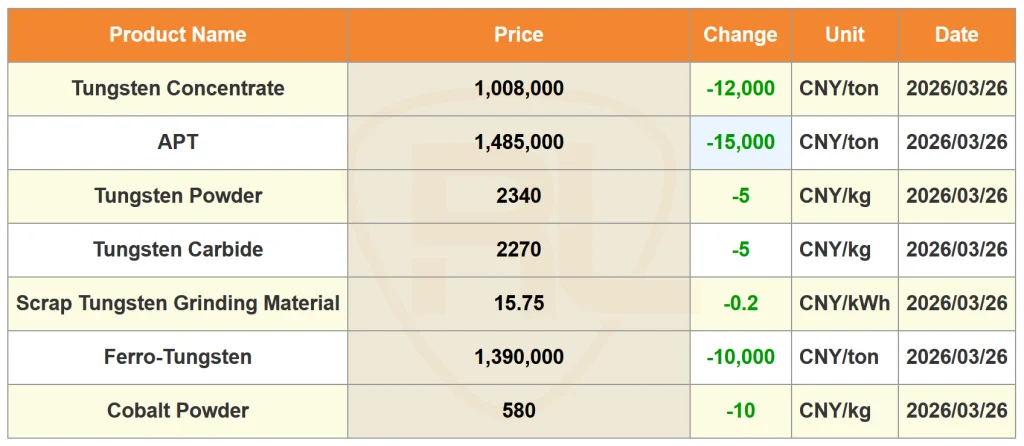This screenshot has height=446, width=1024.
Task: Click the Price column header
Action: pyautogui.click(x=519, y=35)
